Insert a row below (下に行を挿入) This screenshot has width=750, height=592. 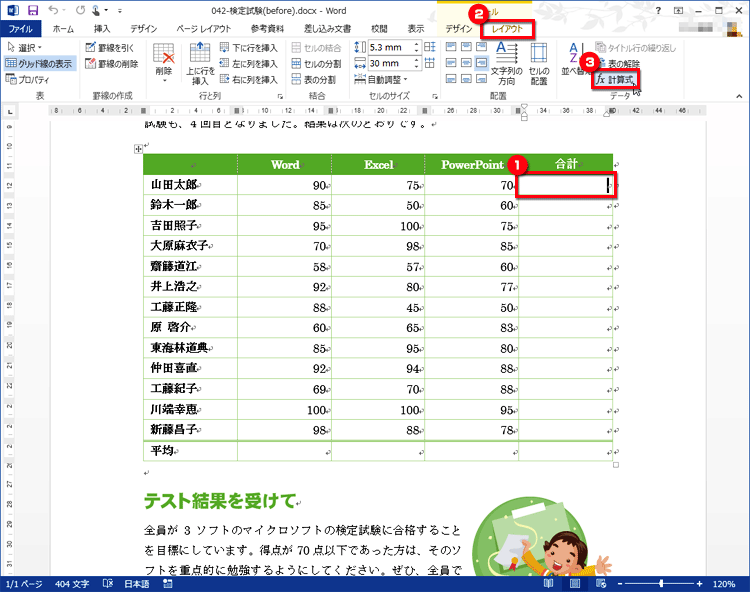tap(249, 47)
